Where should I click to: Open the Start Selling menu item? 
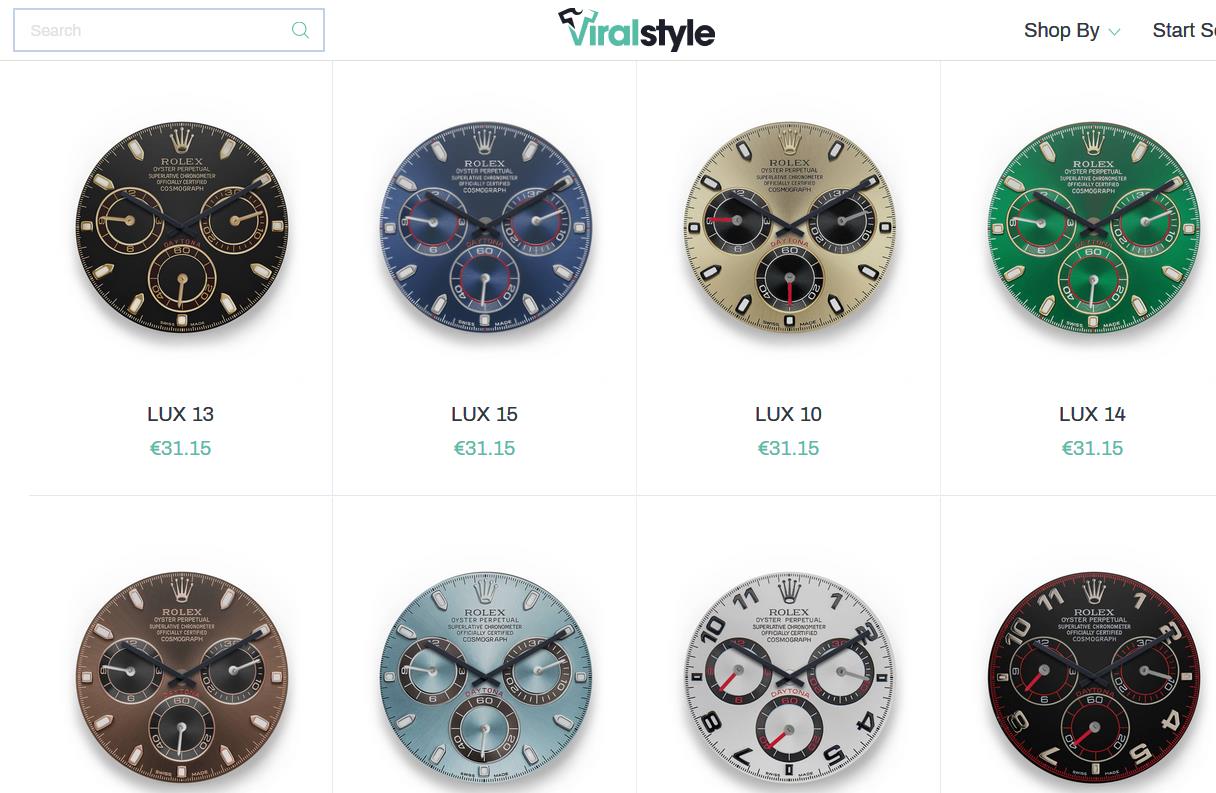[x=1184, y=30]
